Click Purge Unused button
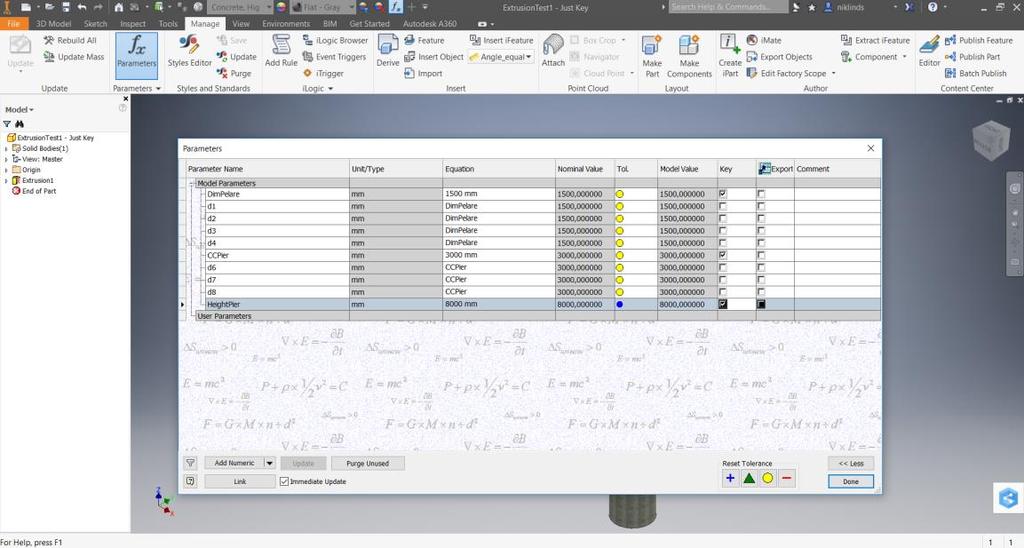Image resolution: width=1024 pixels, height=548 pixels. point(367,463)
